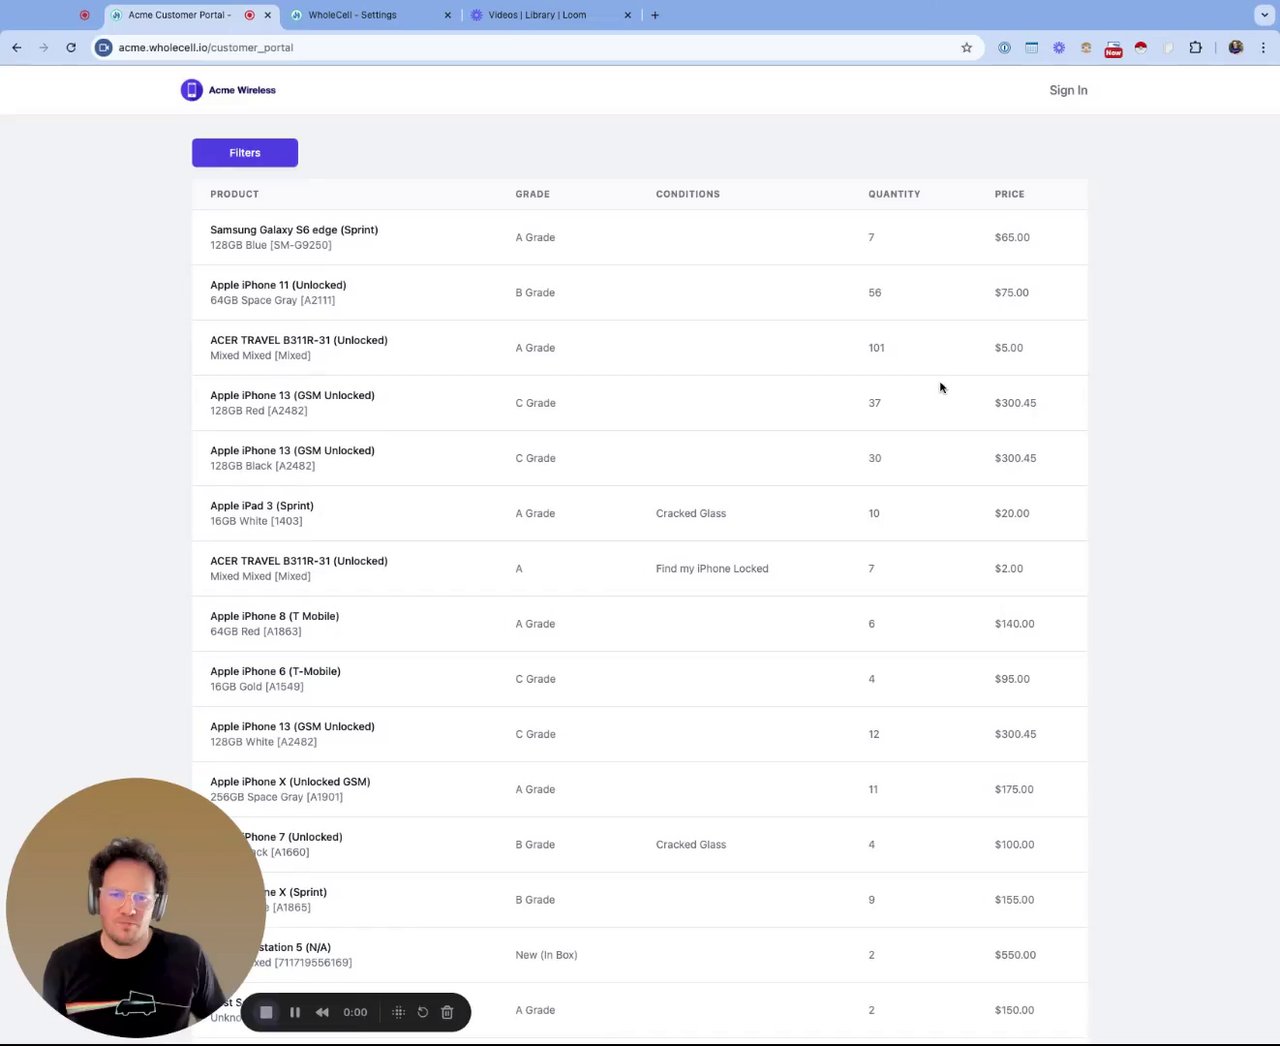Viewport: 1280px width, 1046px height.
Task: Reload the customer portal page
Action: pyautogui.click(x=71, y=47)
